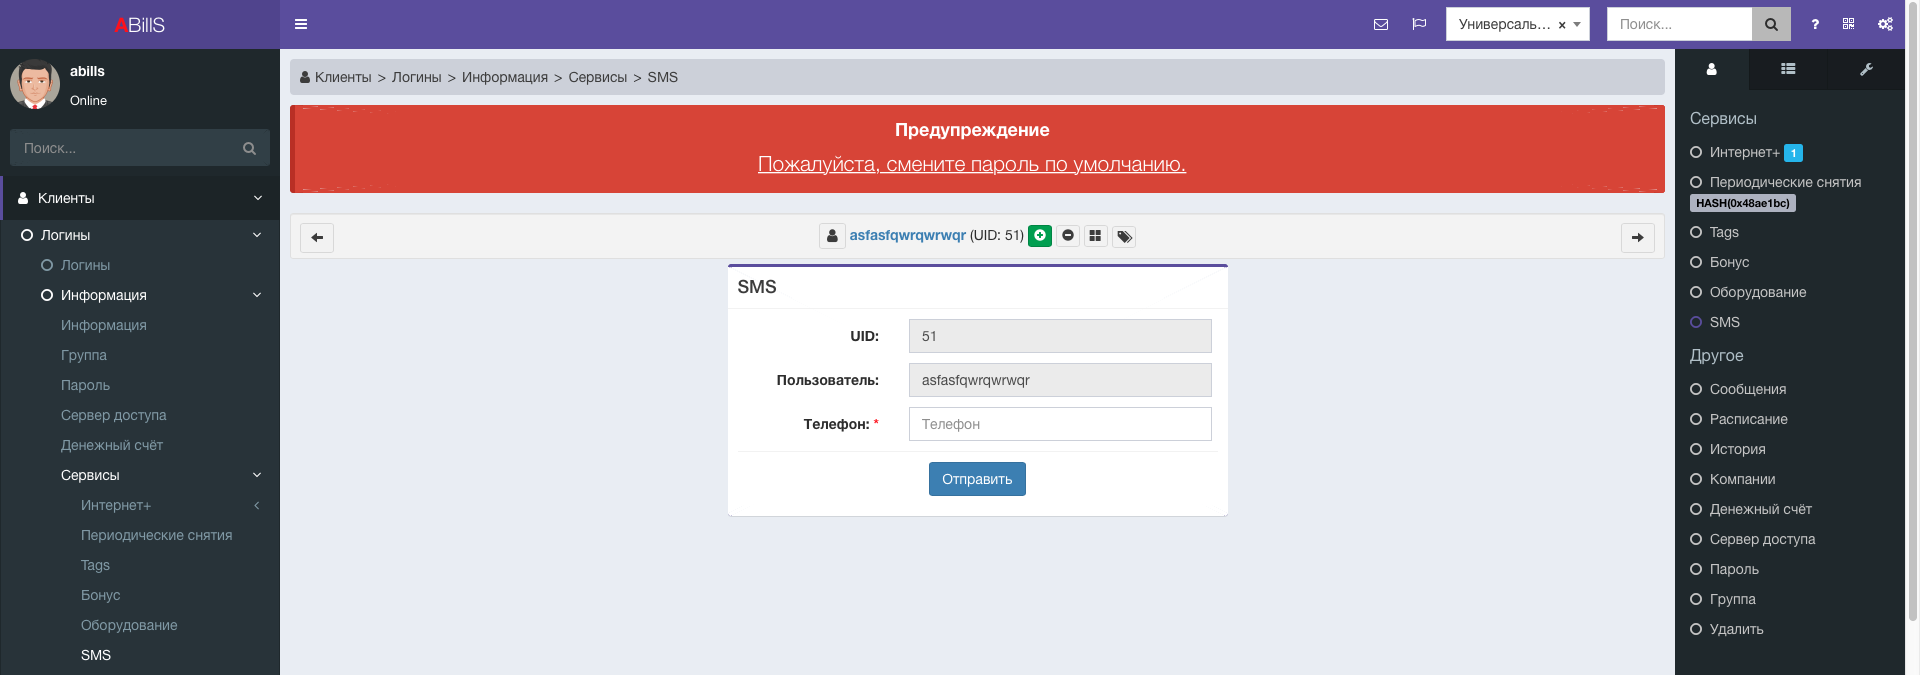
Task: Click the change default password warning link
Action: 971,164
